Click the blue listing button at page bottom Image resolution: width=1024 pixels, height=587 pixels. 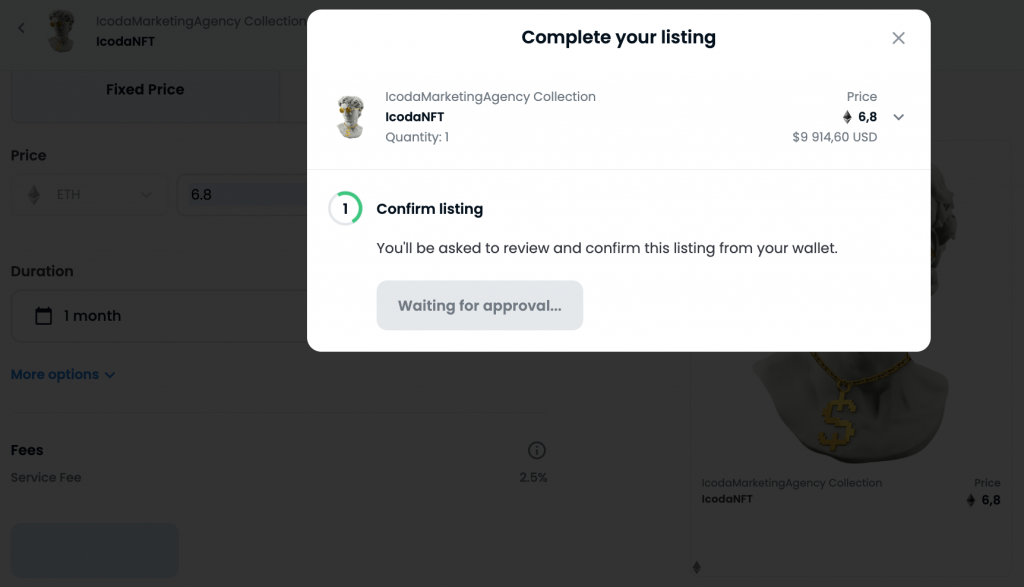click(x=95, y=549)
